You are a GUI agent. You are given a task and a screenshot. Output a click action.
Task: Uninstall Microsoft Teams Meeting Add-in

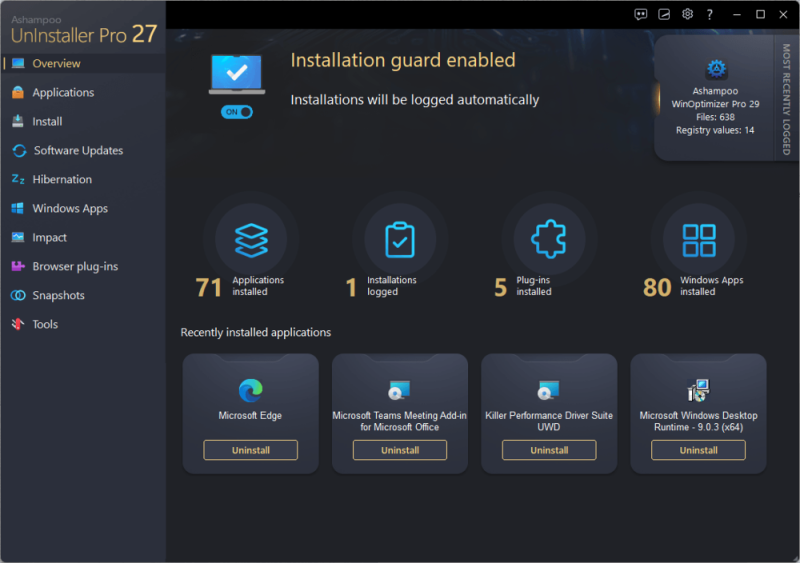(x=400, y=450)
